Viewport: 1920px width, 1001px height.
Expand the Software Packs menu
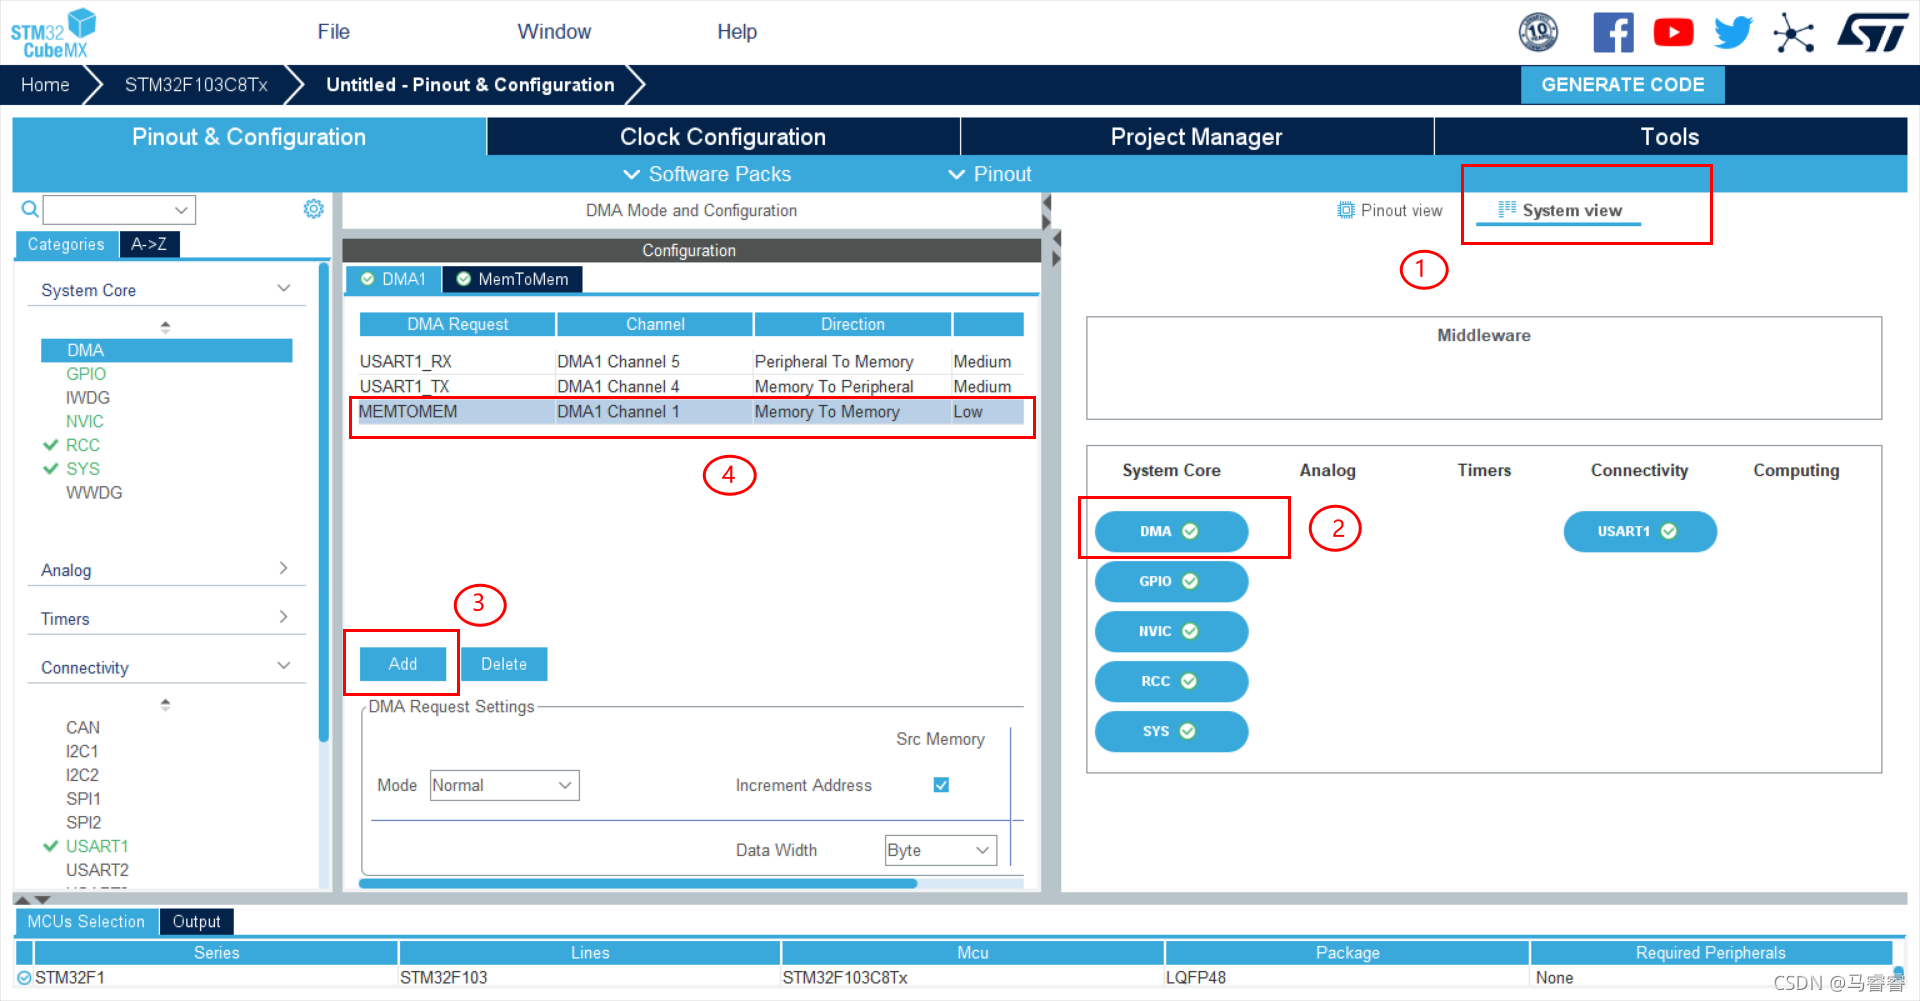[x=707, y=174]
